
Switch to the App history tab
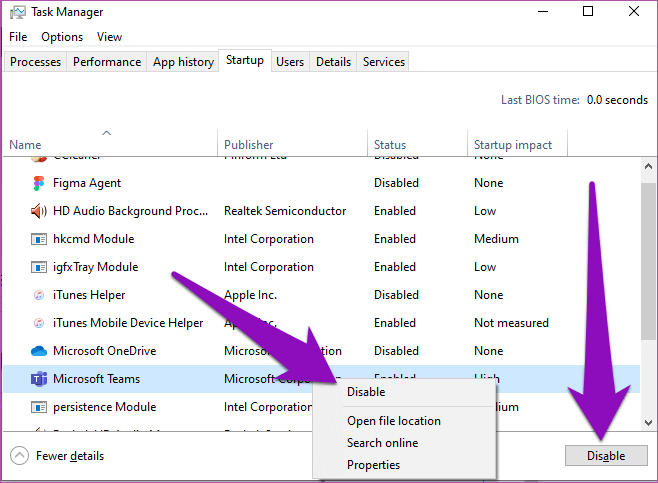coord(183,62)
